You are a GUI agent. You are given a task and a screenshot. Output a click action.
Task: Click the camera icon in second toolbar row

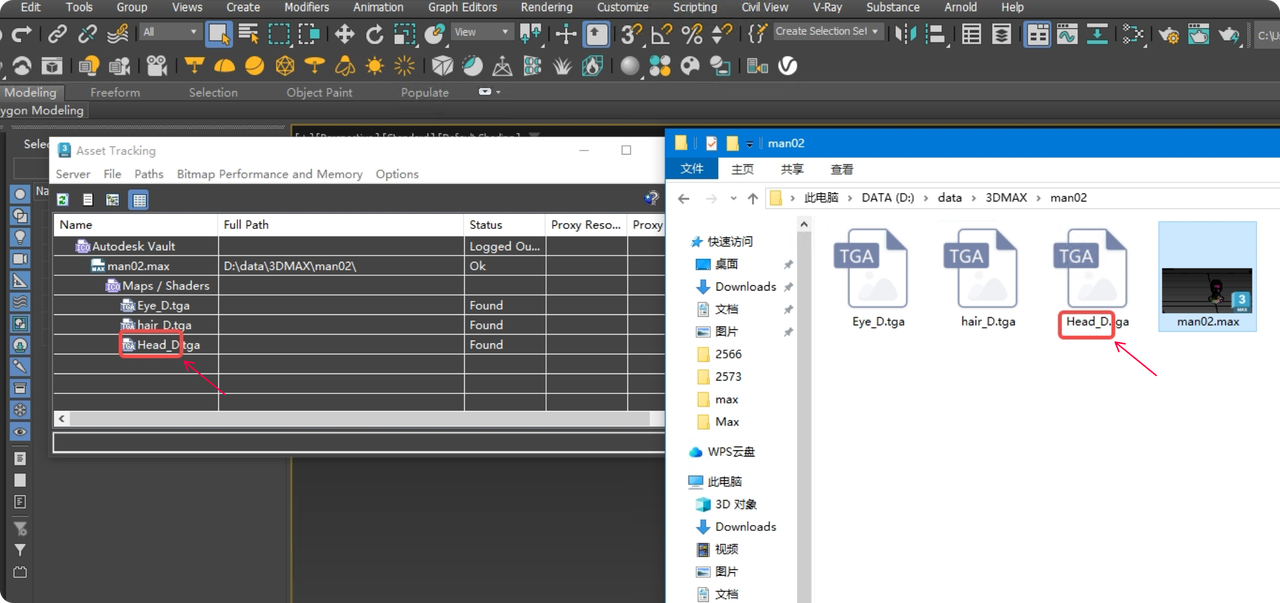tap(156, 66)
